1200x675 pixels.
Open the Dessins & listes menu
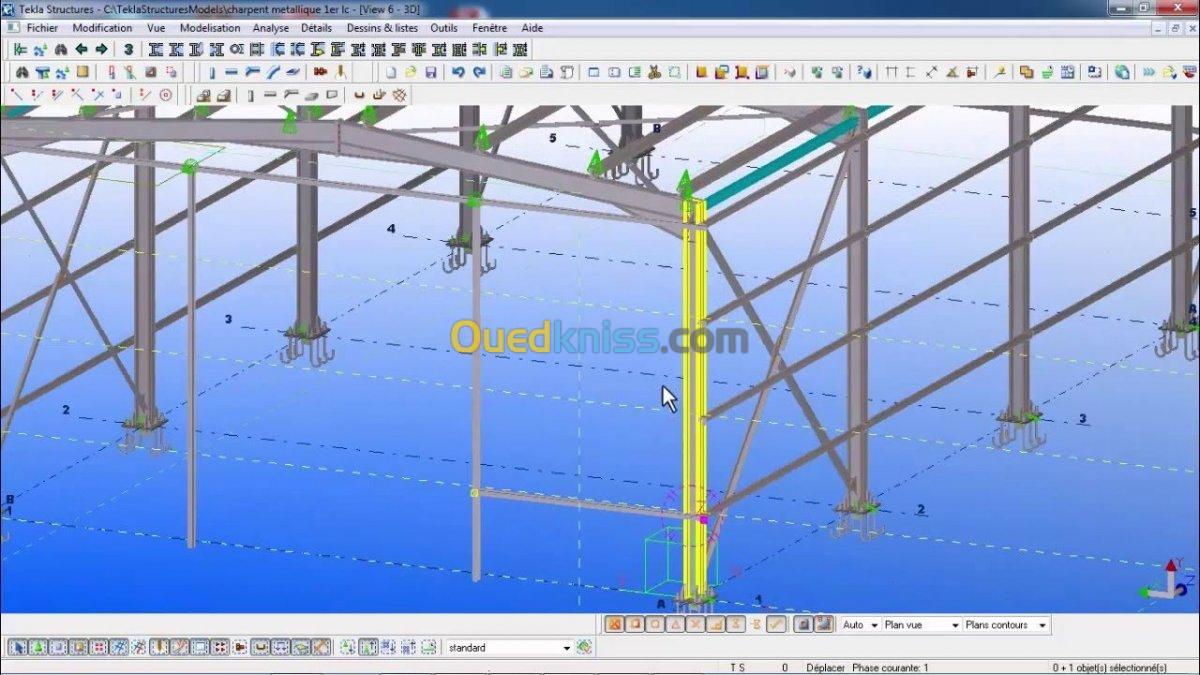(x=383, y=28)
